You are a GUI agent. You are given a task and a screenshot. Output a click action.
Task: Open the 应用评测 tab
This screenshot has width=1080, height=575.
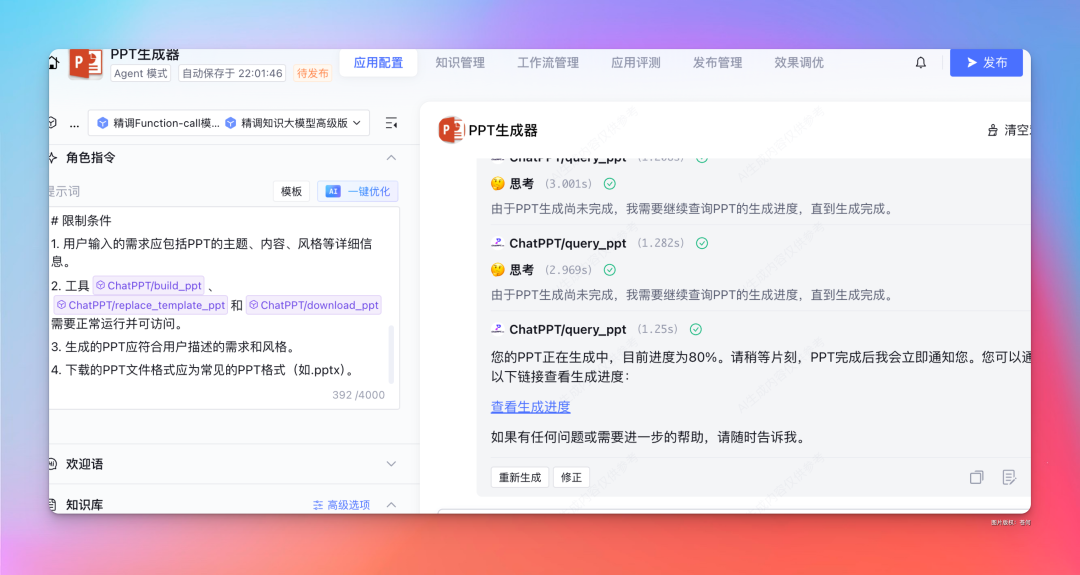(636, 63)
